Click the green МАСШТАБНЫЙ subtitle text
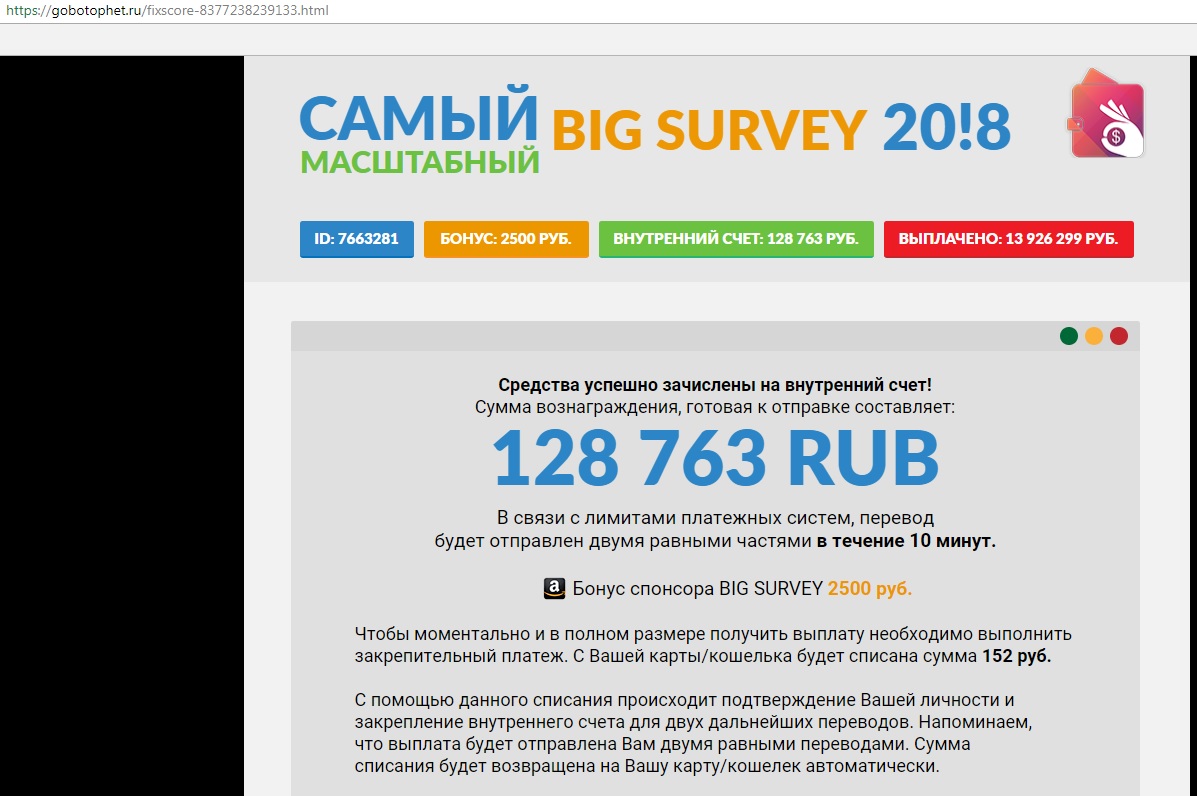Screen dimensions: 1197x796 419,162
